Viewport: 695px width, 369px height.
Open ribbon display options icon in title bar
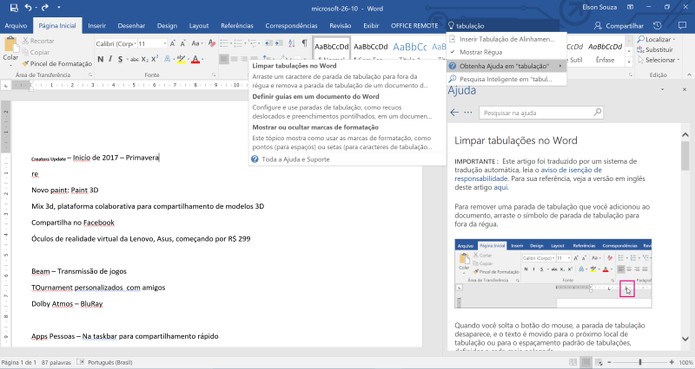click(x=630, y=8)
